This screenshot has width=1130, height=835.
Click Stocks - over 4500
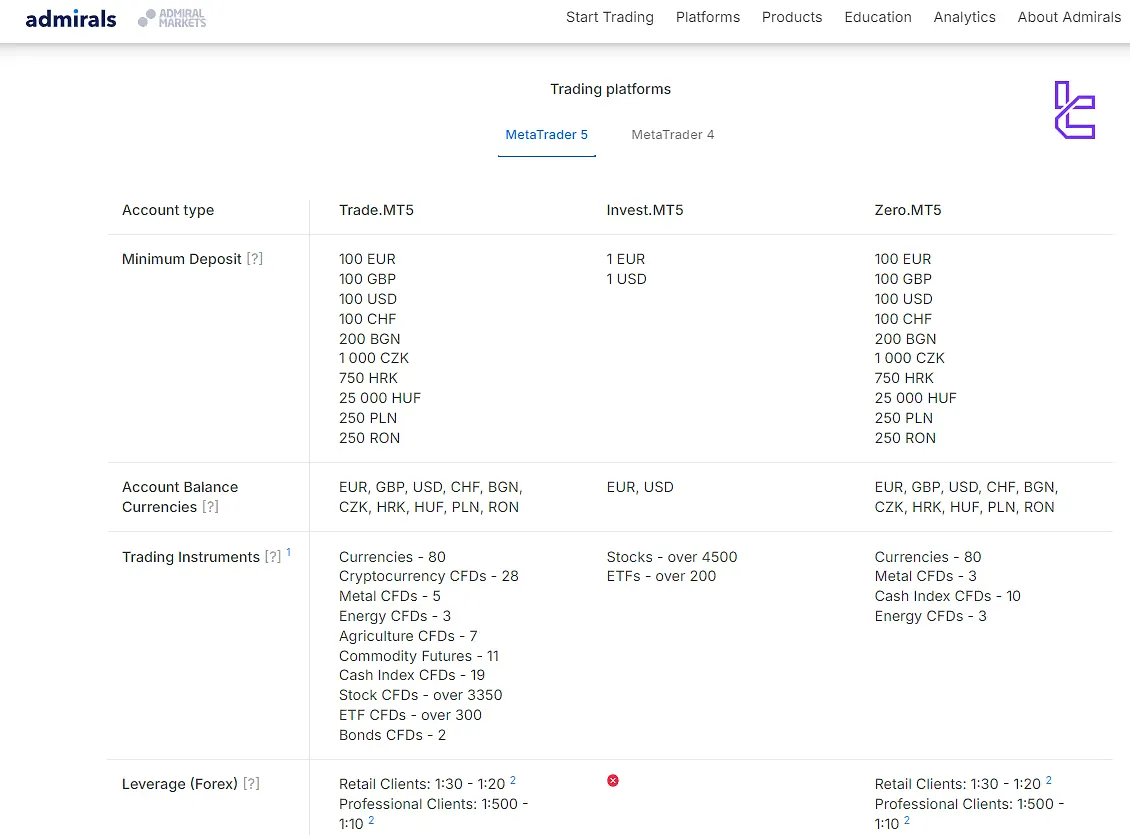(x=672, y=557)
